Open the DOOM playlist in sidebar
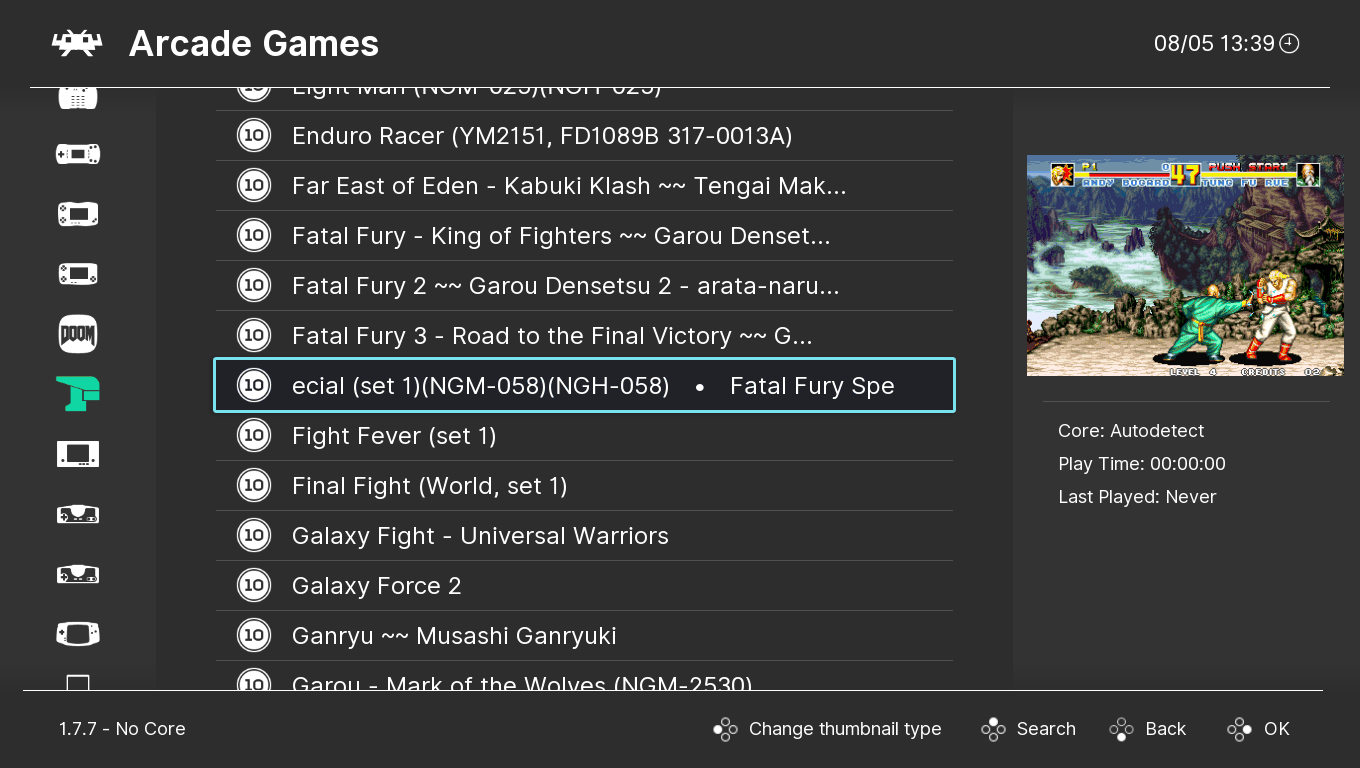The width and height of the screenshot is (1360, 768). 78,334
